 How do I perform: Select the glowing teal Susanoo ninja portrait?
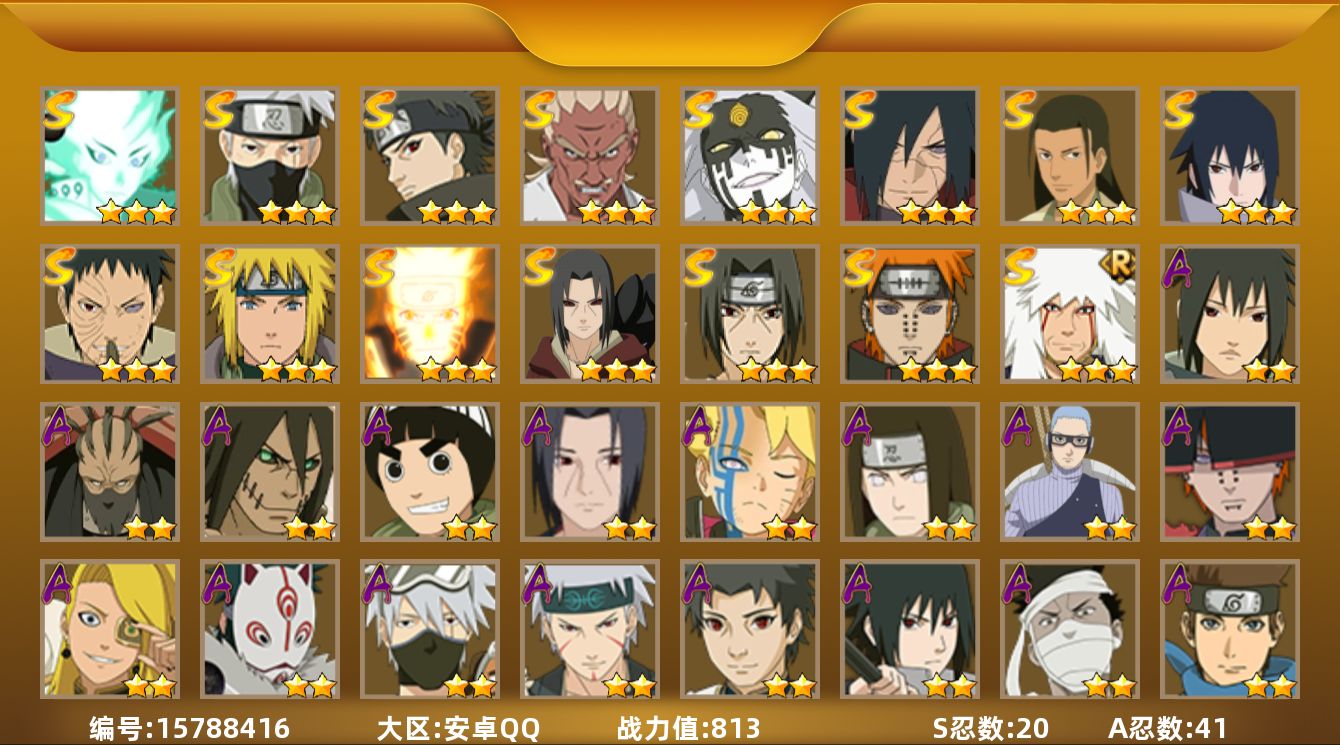[109, 156]
